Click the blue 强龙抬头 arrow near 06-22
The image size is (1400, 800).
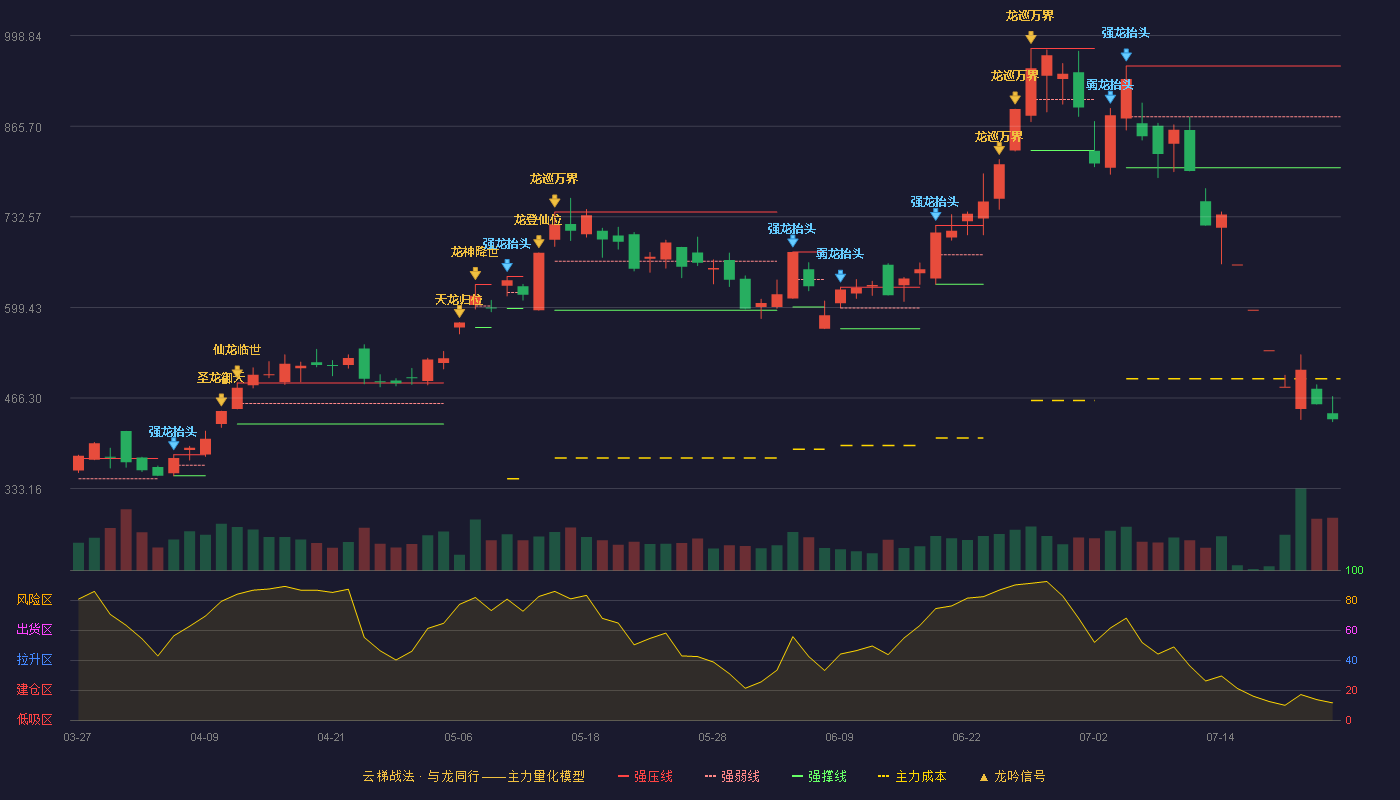936,214
